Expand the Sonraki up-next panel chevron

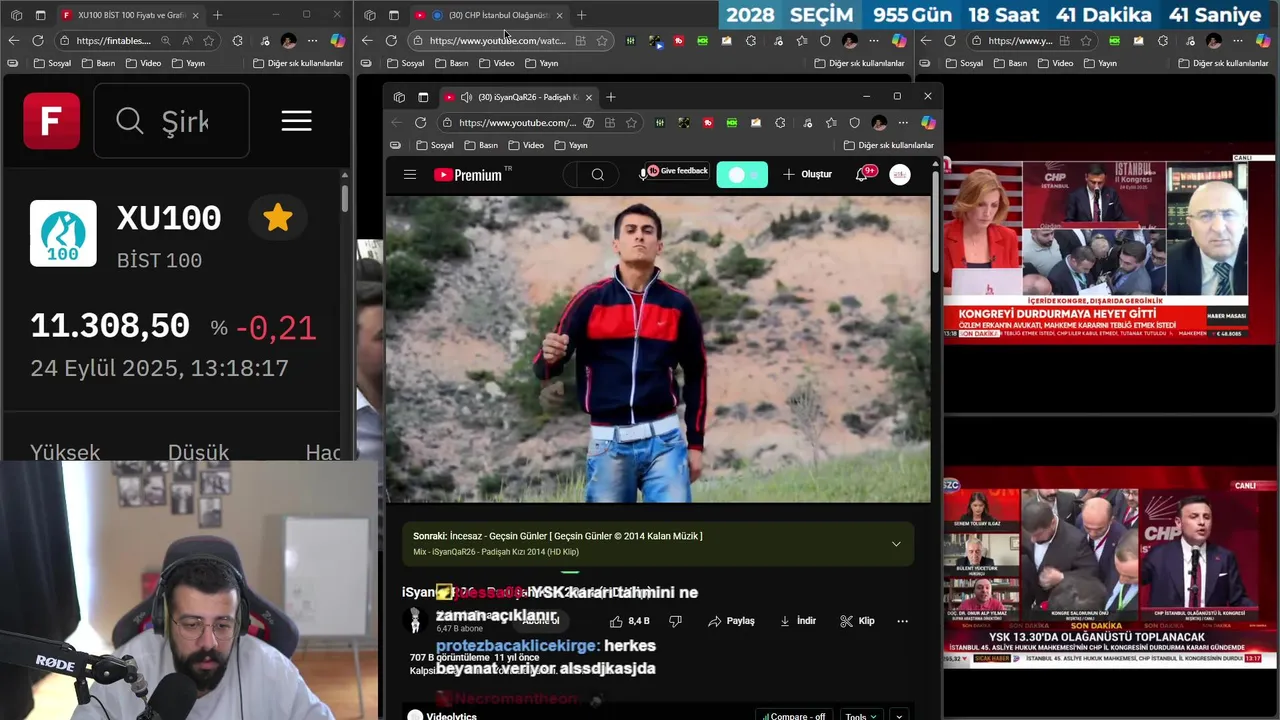click(x=896, y=544)
